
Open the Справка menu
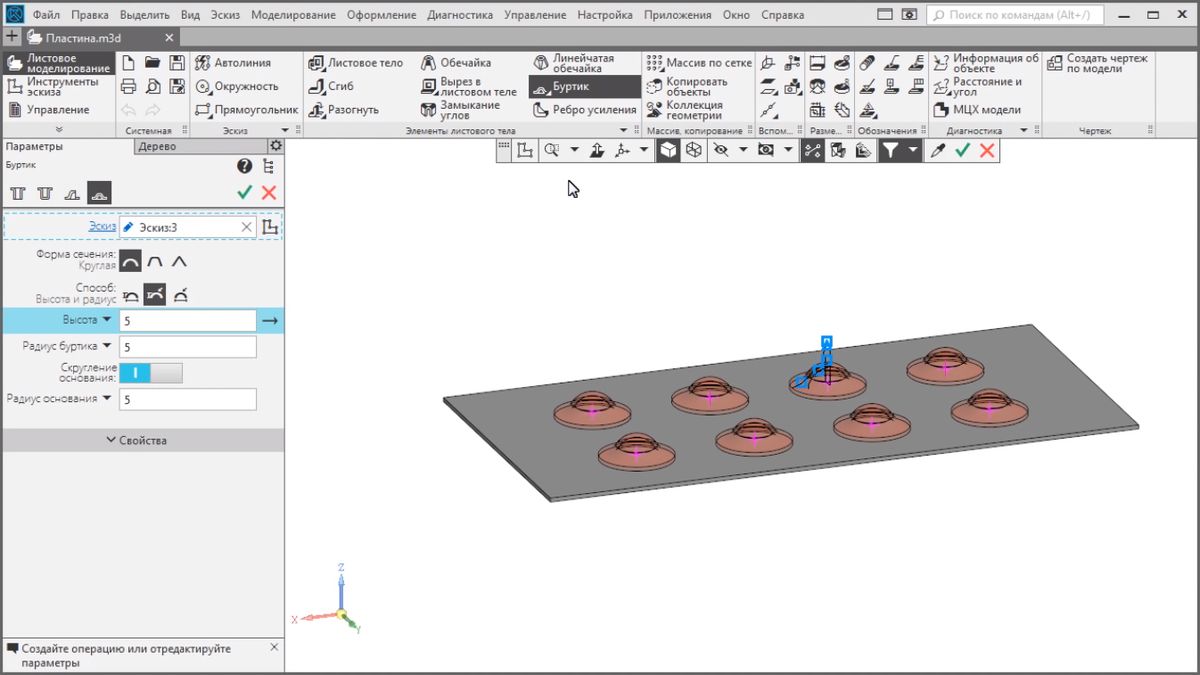click(x=782, y=15)
